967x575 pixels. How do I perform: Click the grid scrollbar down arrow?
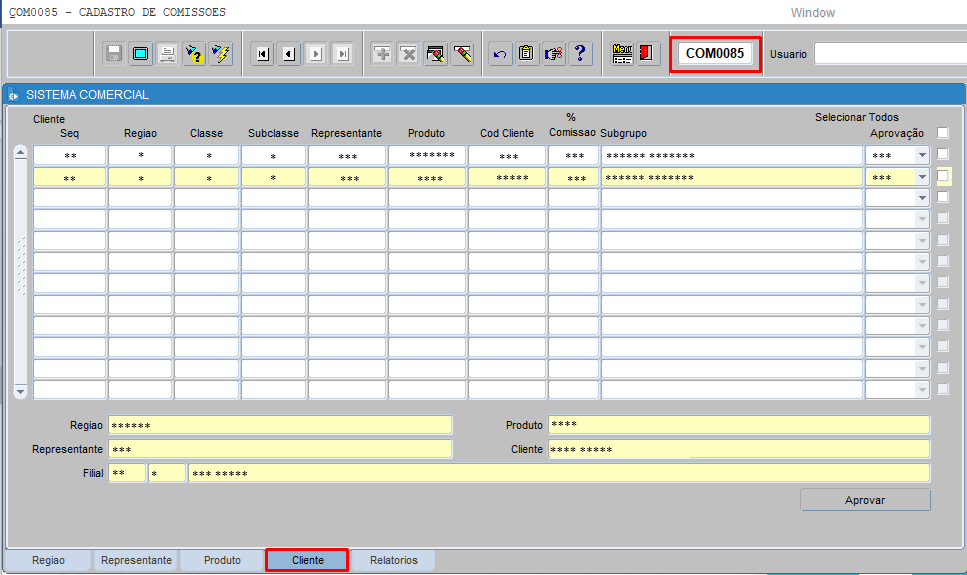click(21, 393)
